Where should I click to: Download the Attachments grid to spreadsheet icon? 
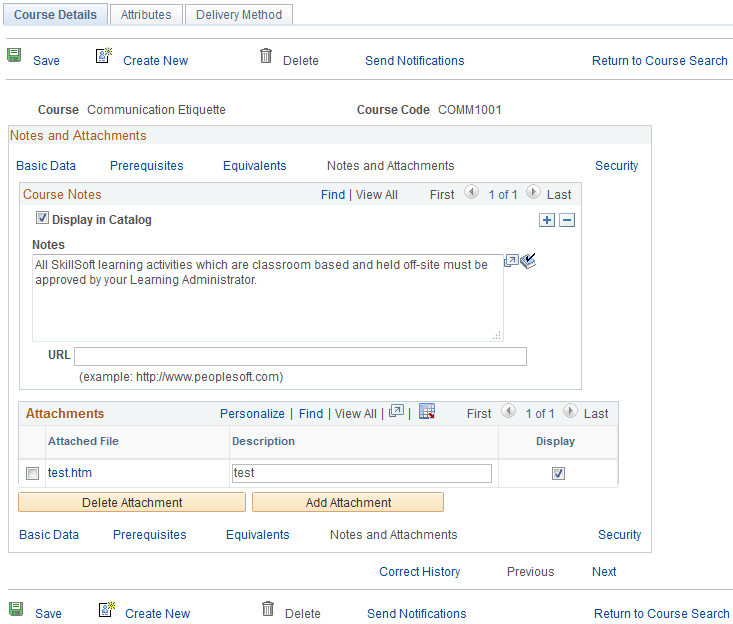click(x=427, y=412)
